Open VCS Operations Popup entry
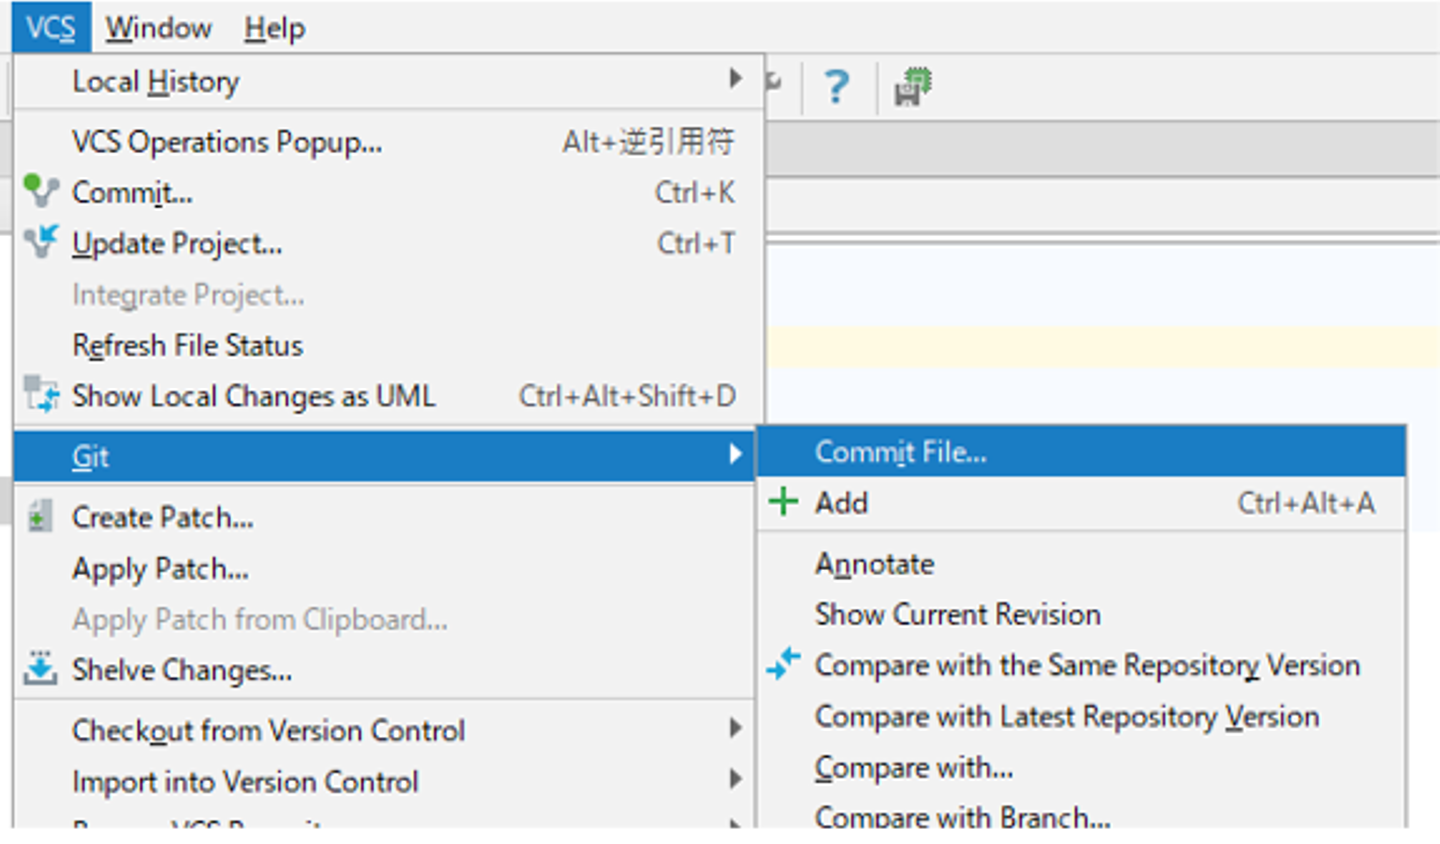This screenshot has width=1440, height=844. coord(227,142)
